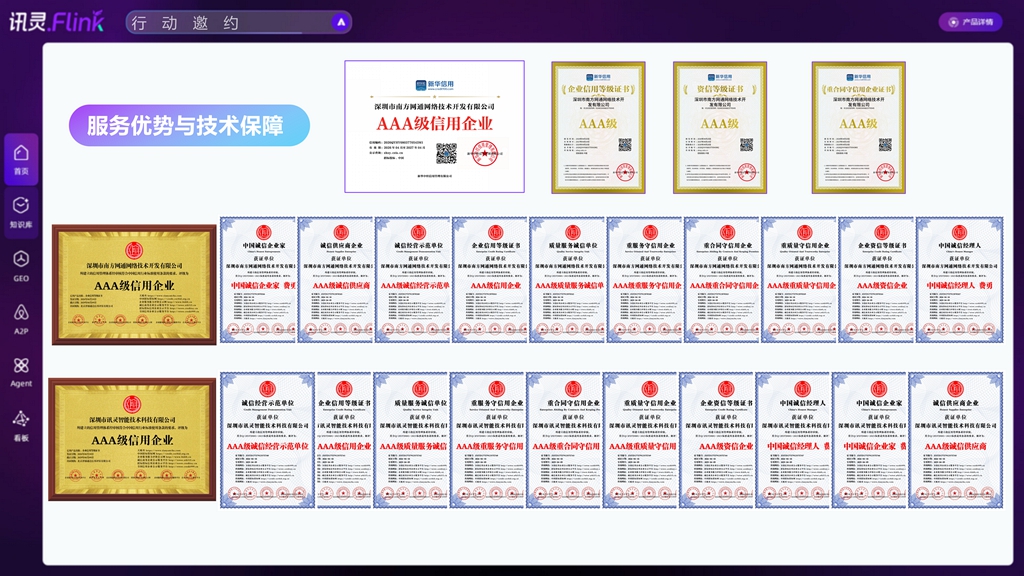Open 南方网通 中国诚信经理人 certificate

click(x=959, y=280)
